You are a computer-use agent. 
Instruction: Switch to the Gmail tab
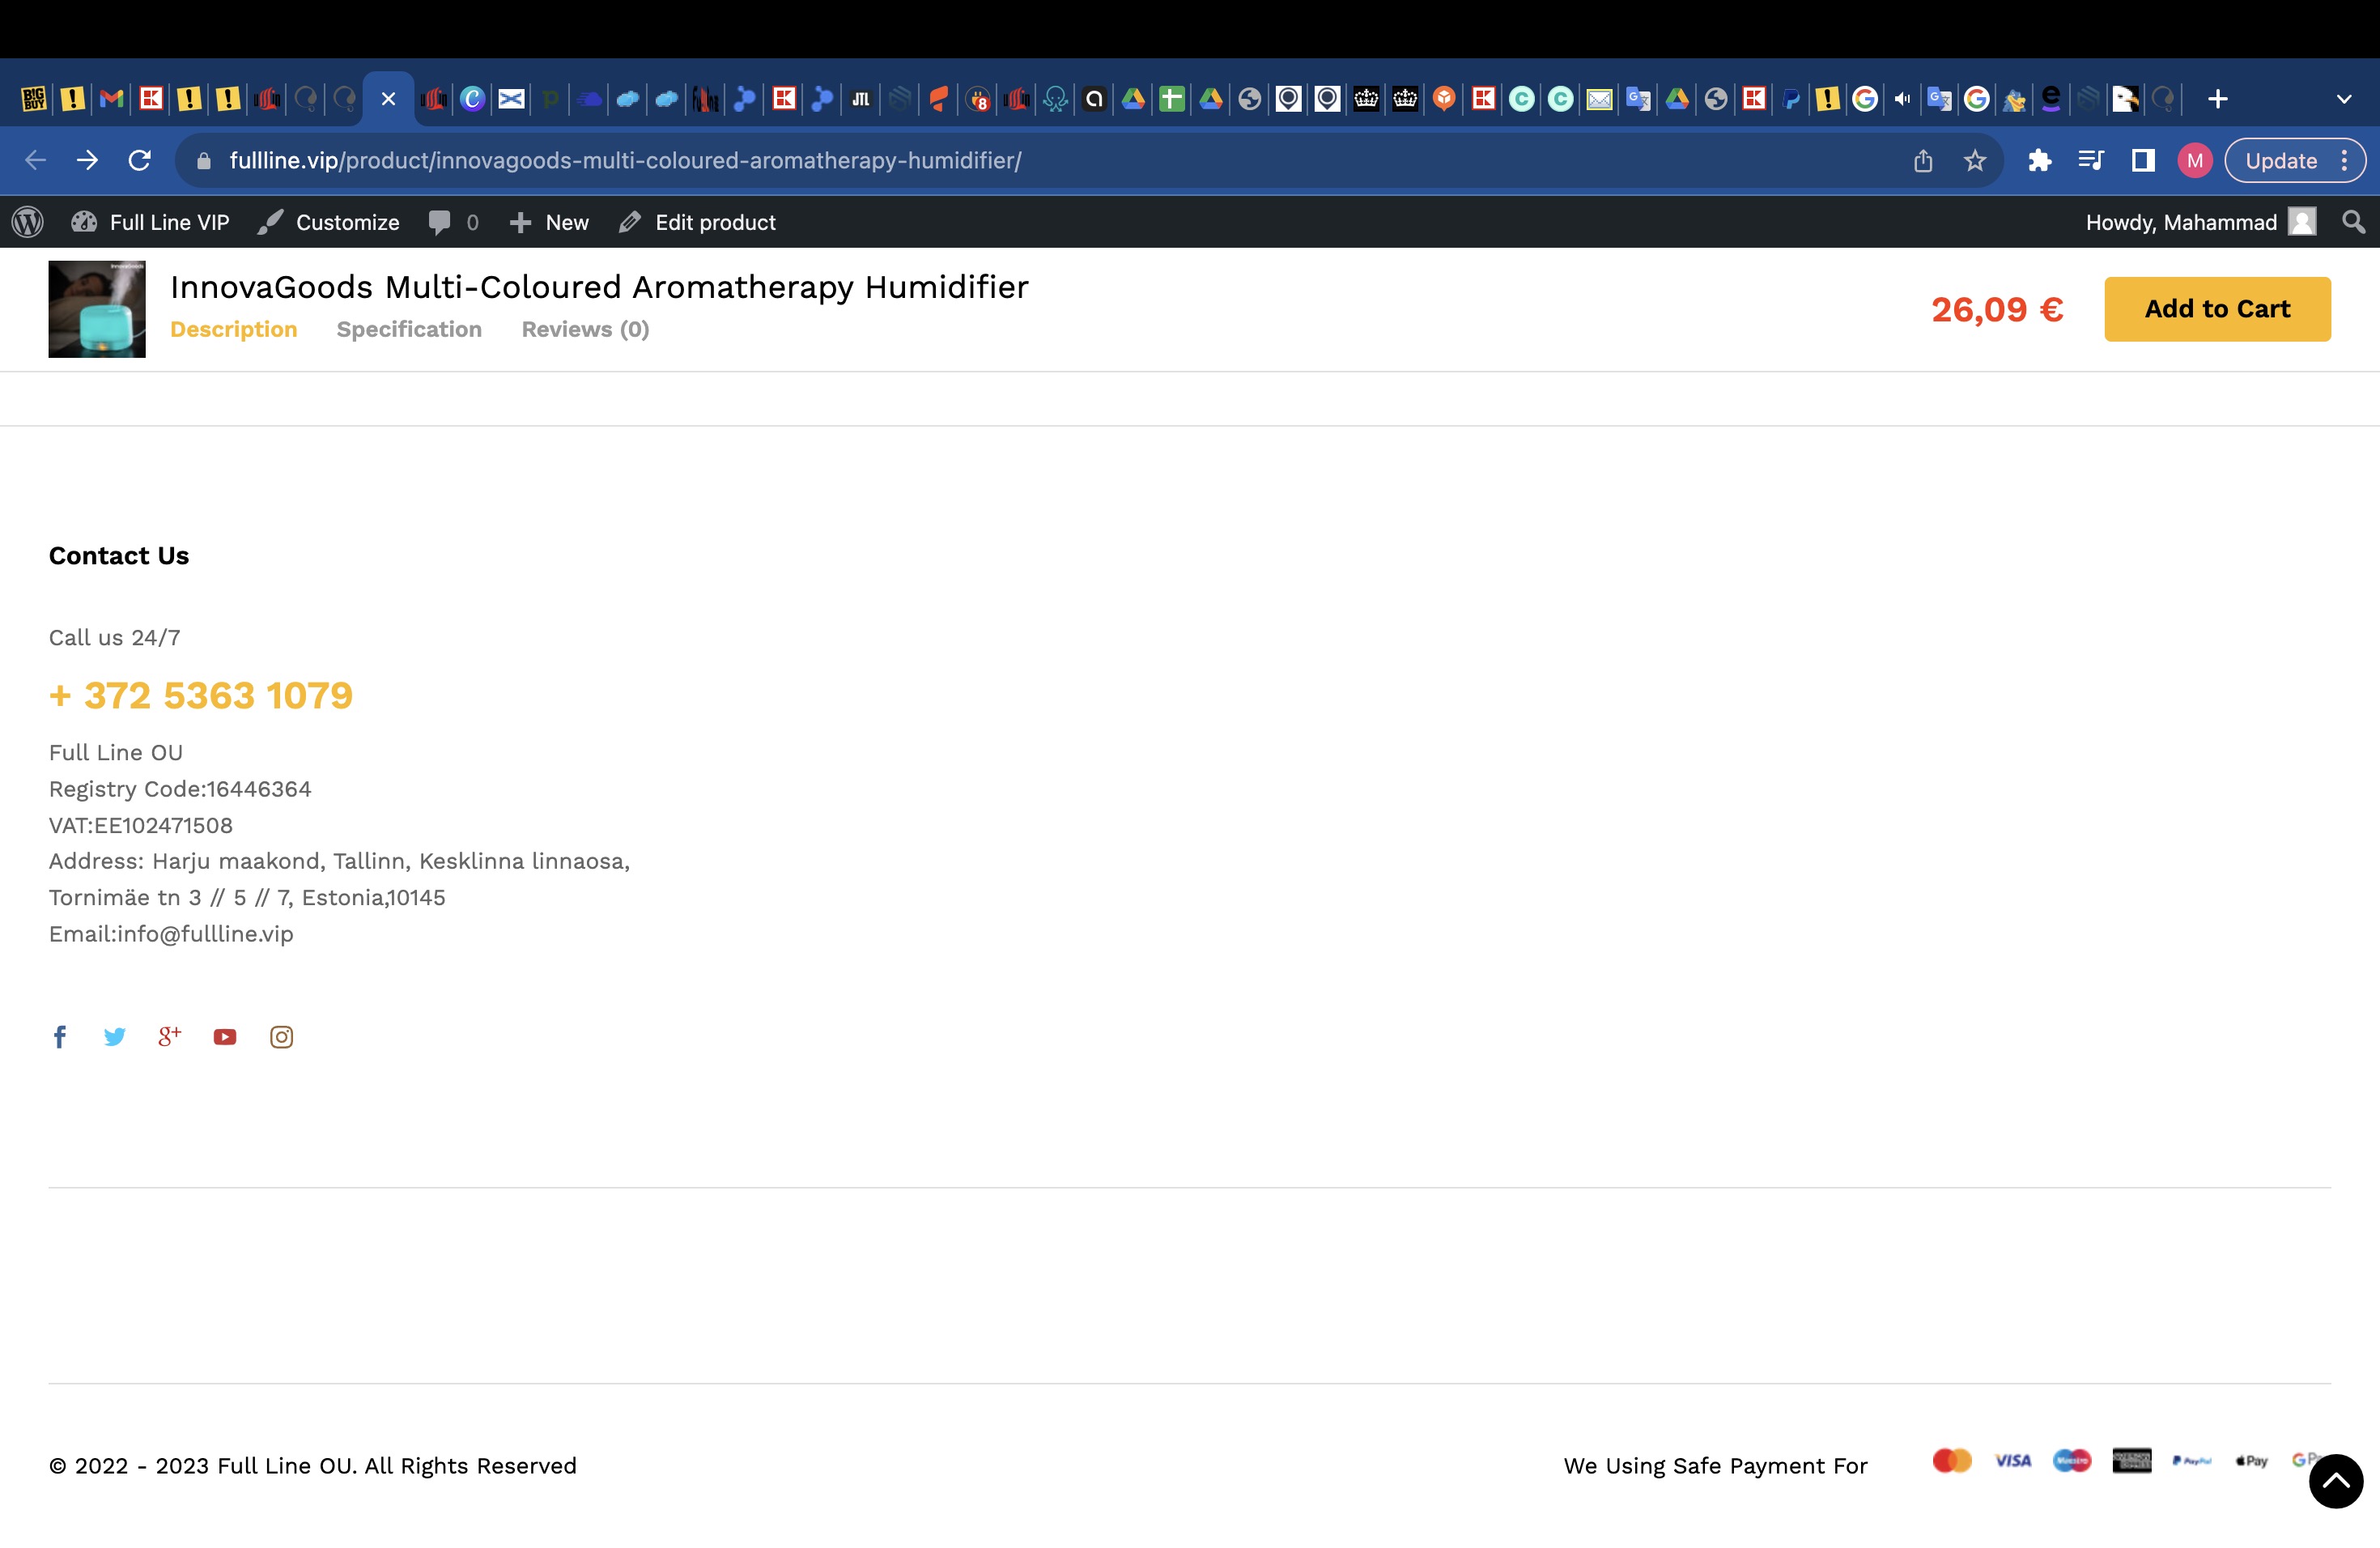[x=111, y=99]
